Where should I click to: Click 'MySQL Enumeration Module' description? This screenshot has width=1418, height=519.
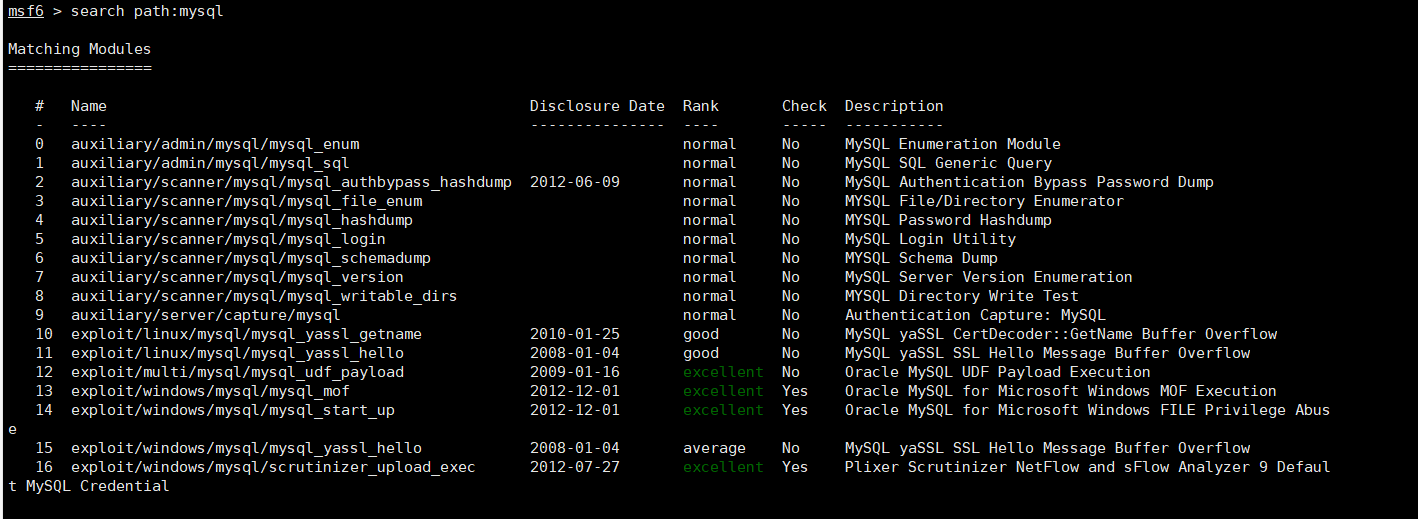coord(953,144)
